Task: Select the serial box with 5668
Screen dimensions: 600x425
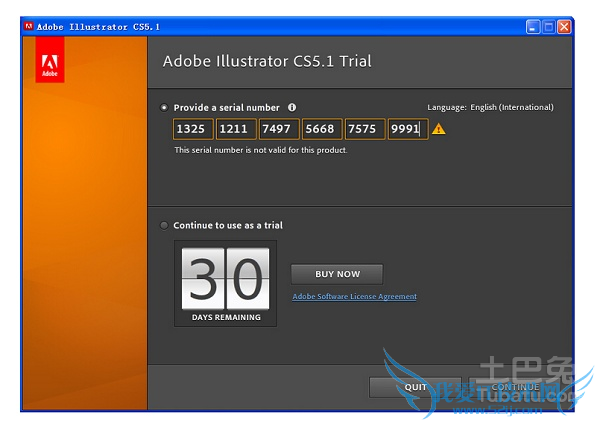Action: click(322, 129)
